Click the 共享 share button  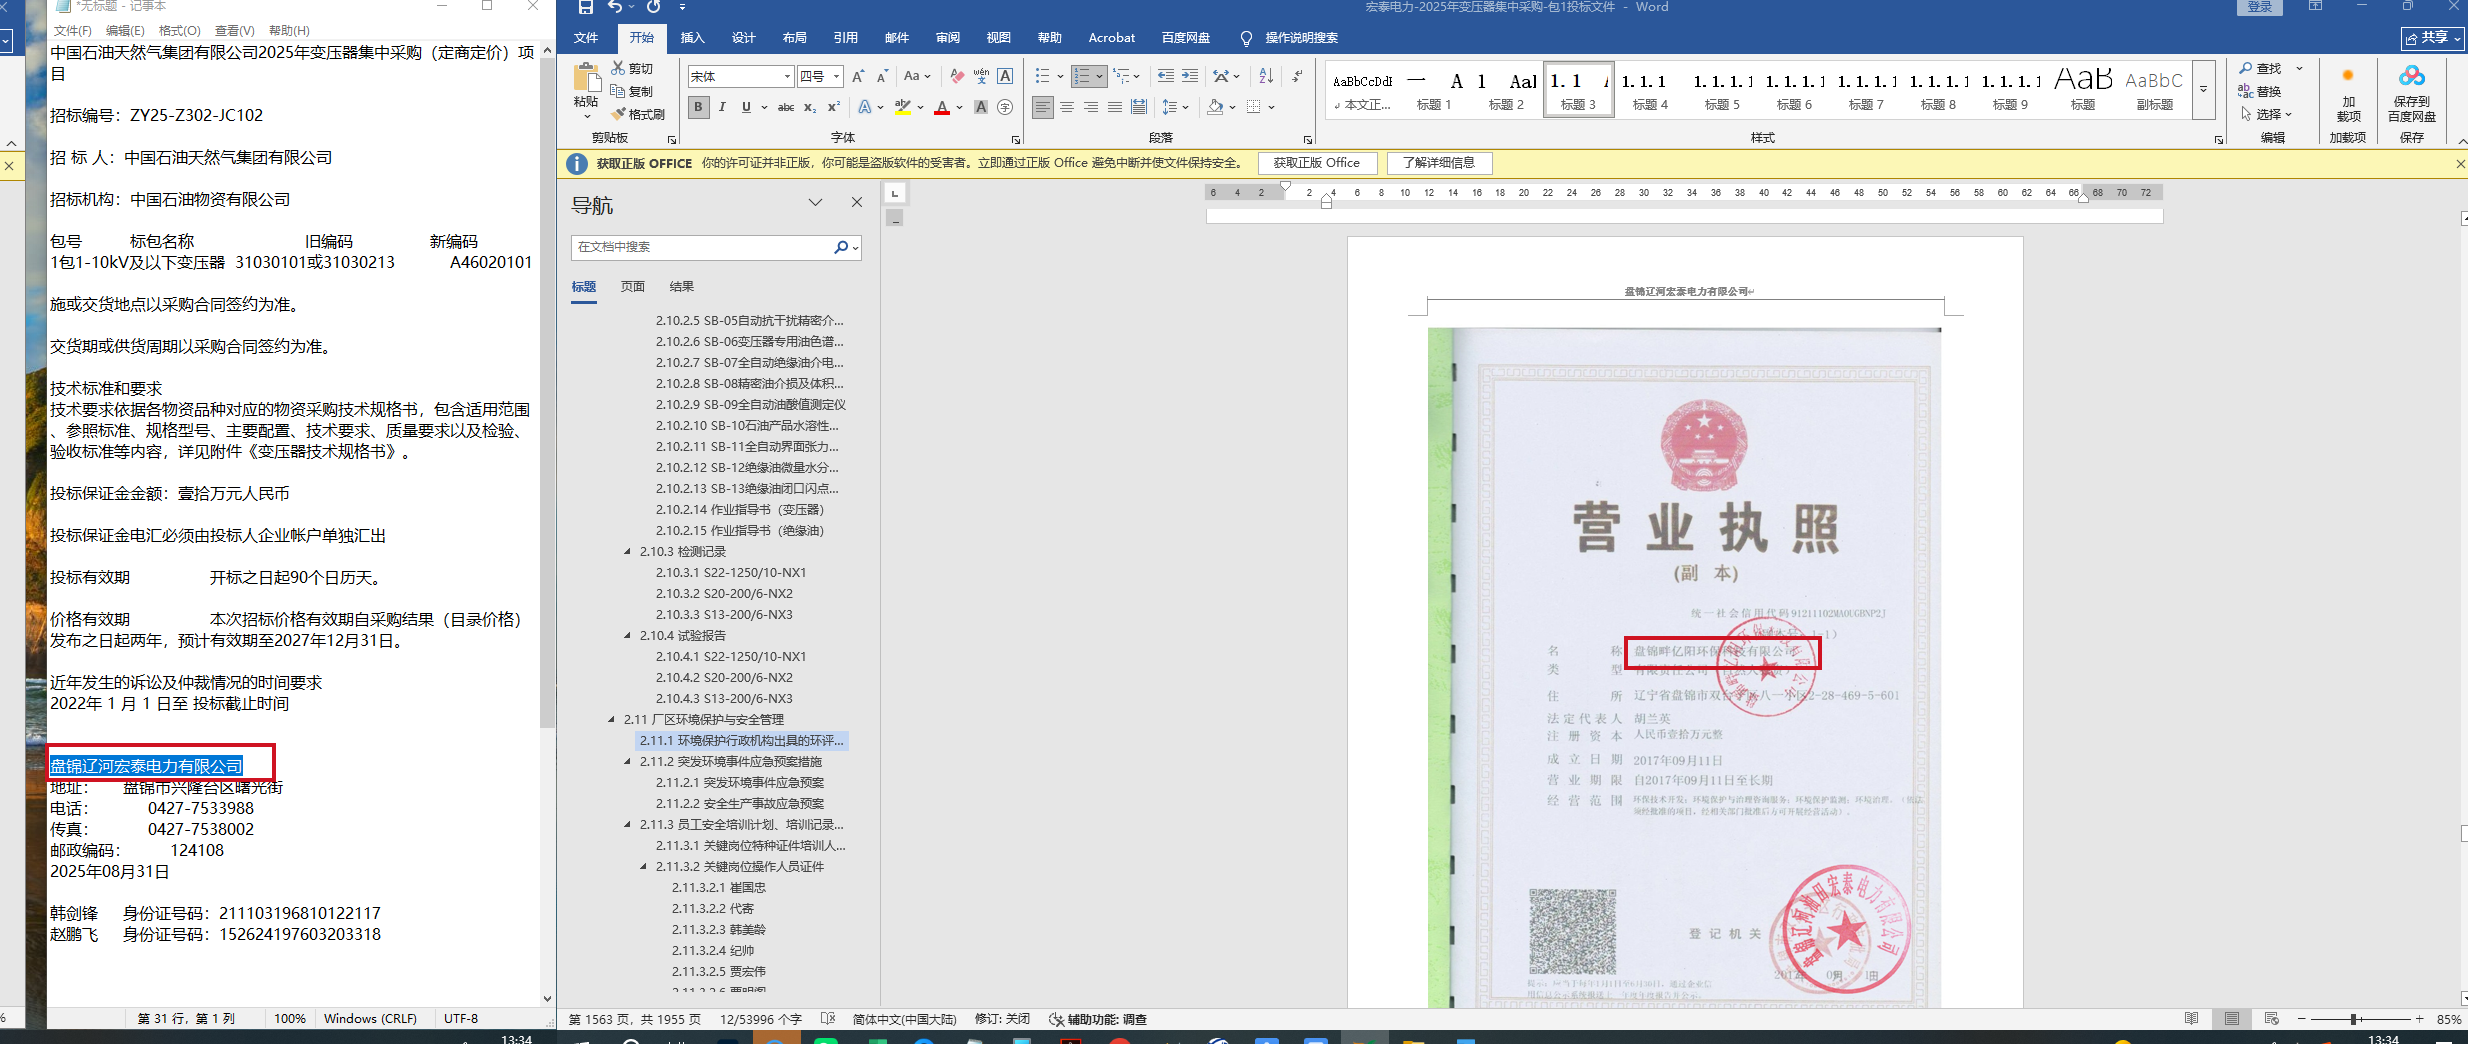[2433, 38]
